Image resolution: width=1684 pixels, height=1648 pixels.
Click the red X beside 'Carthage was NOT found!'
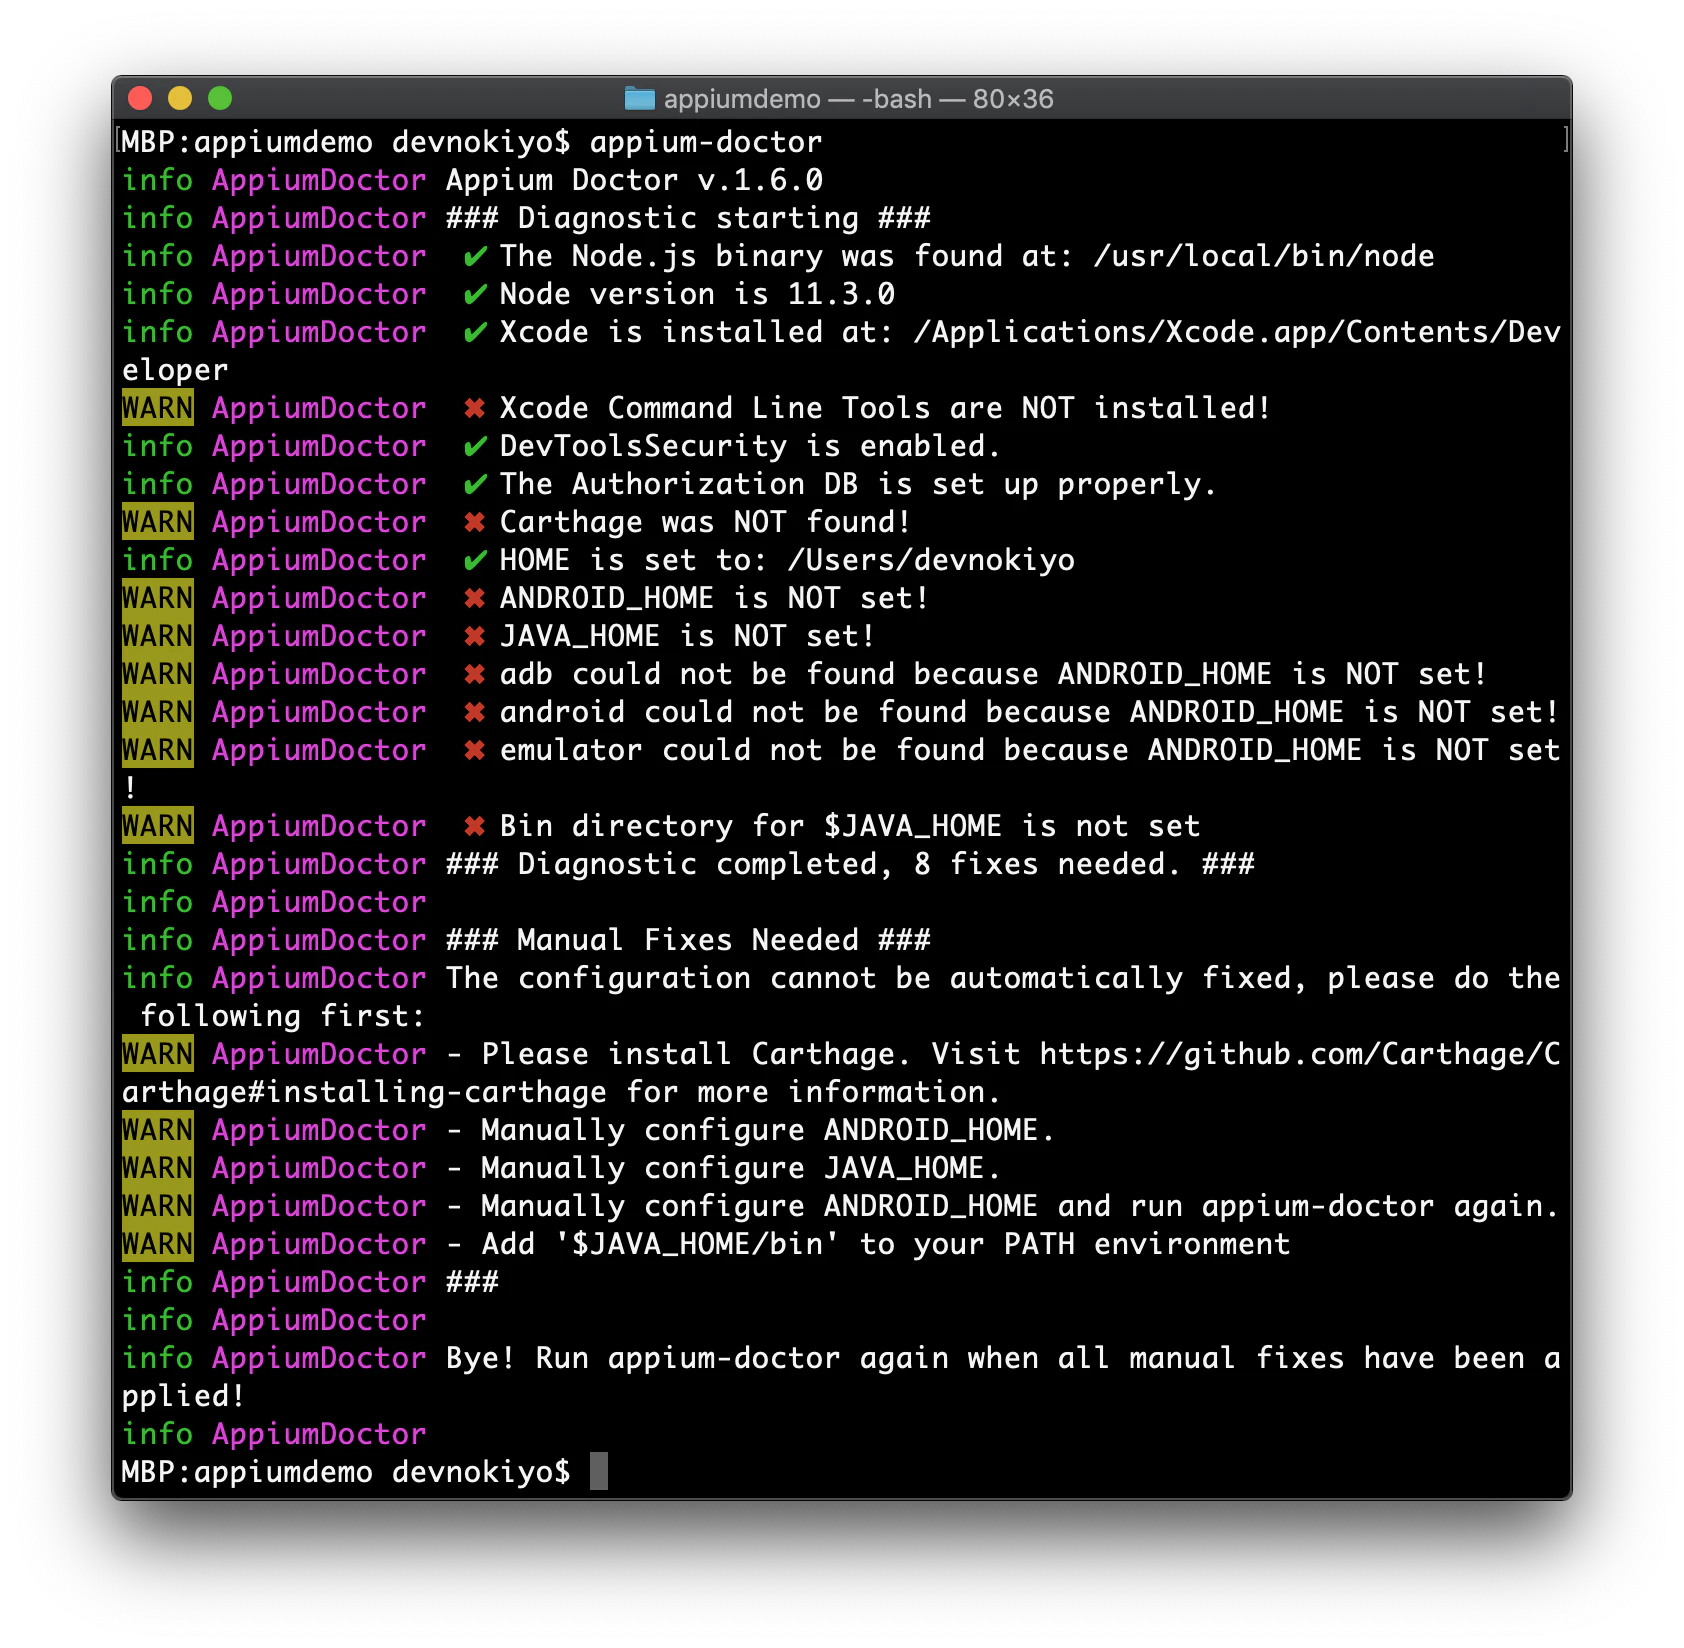[475, 522]
